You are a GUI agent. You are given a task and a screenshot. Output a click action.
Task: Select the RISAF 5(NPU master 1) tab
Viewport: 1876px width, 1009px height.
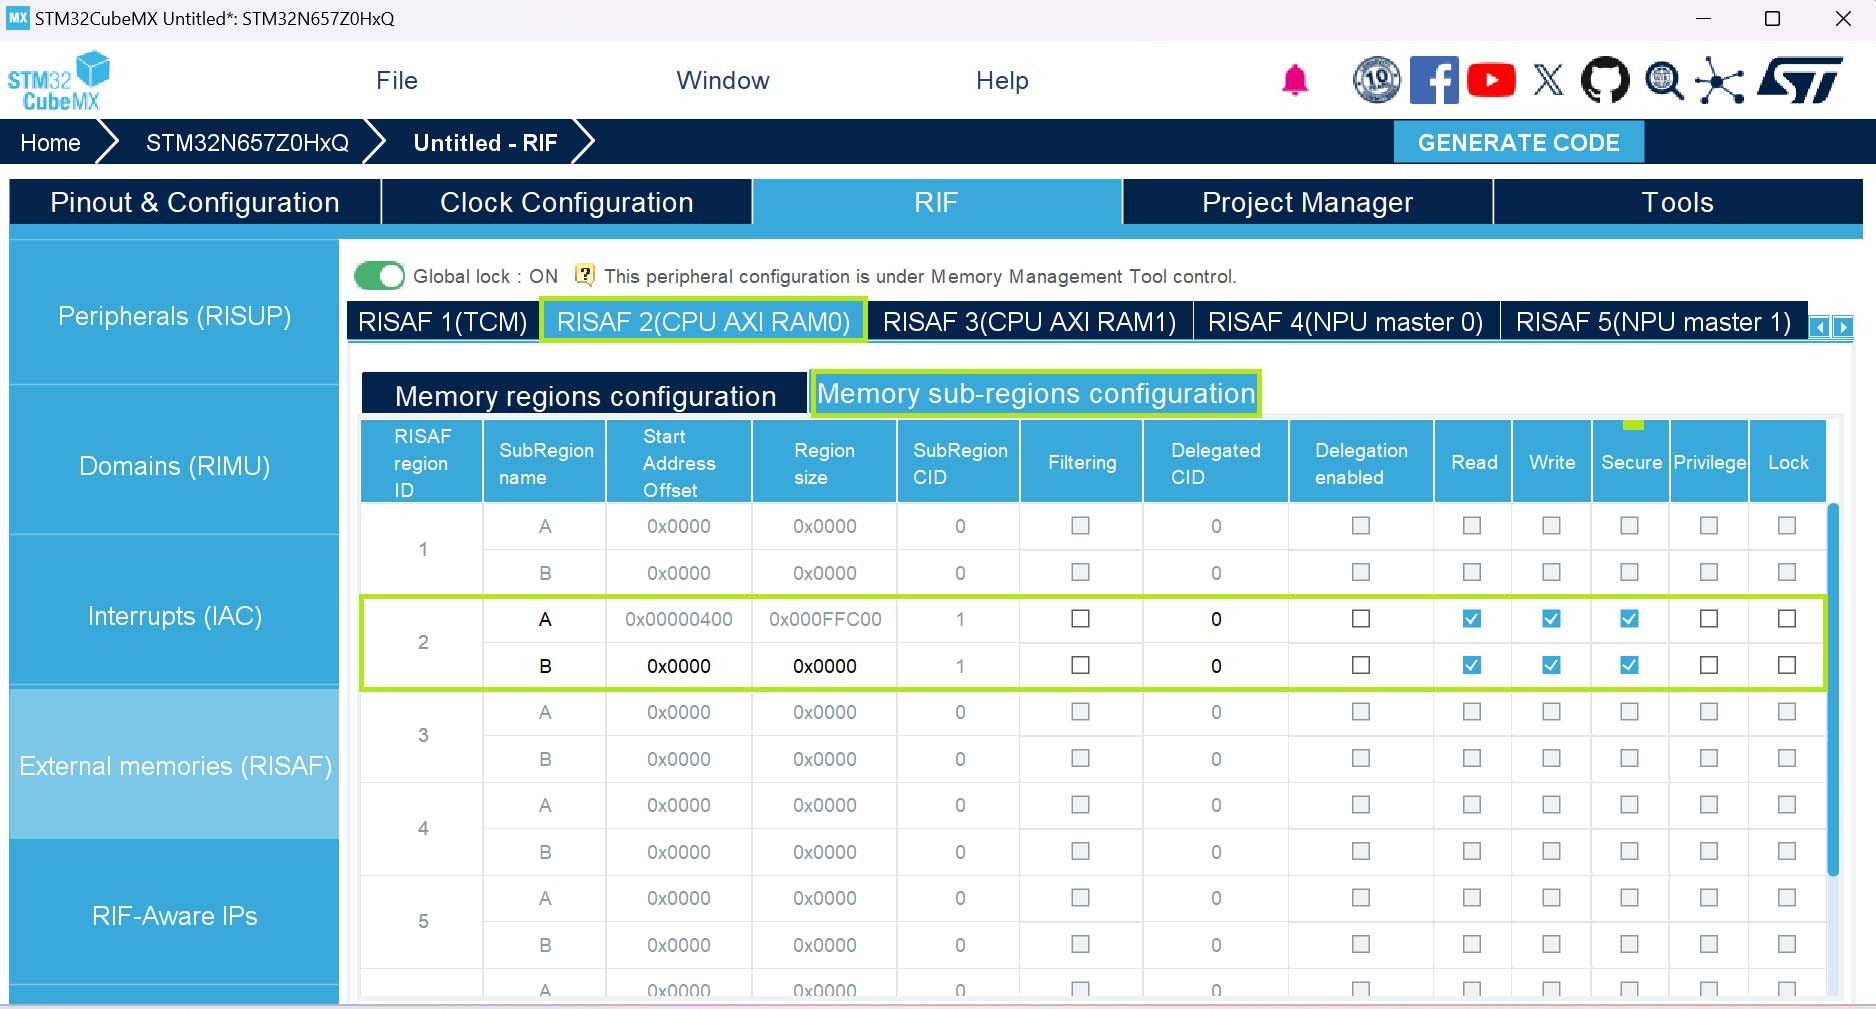[1654, 321]
